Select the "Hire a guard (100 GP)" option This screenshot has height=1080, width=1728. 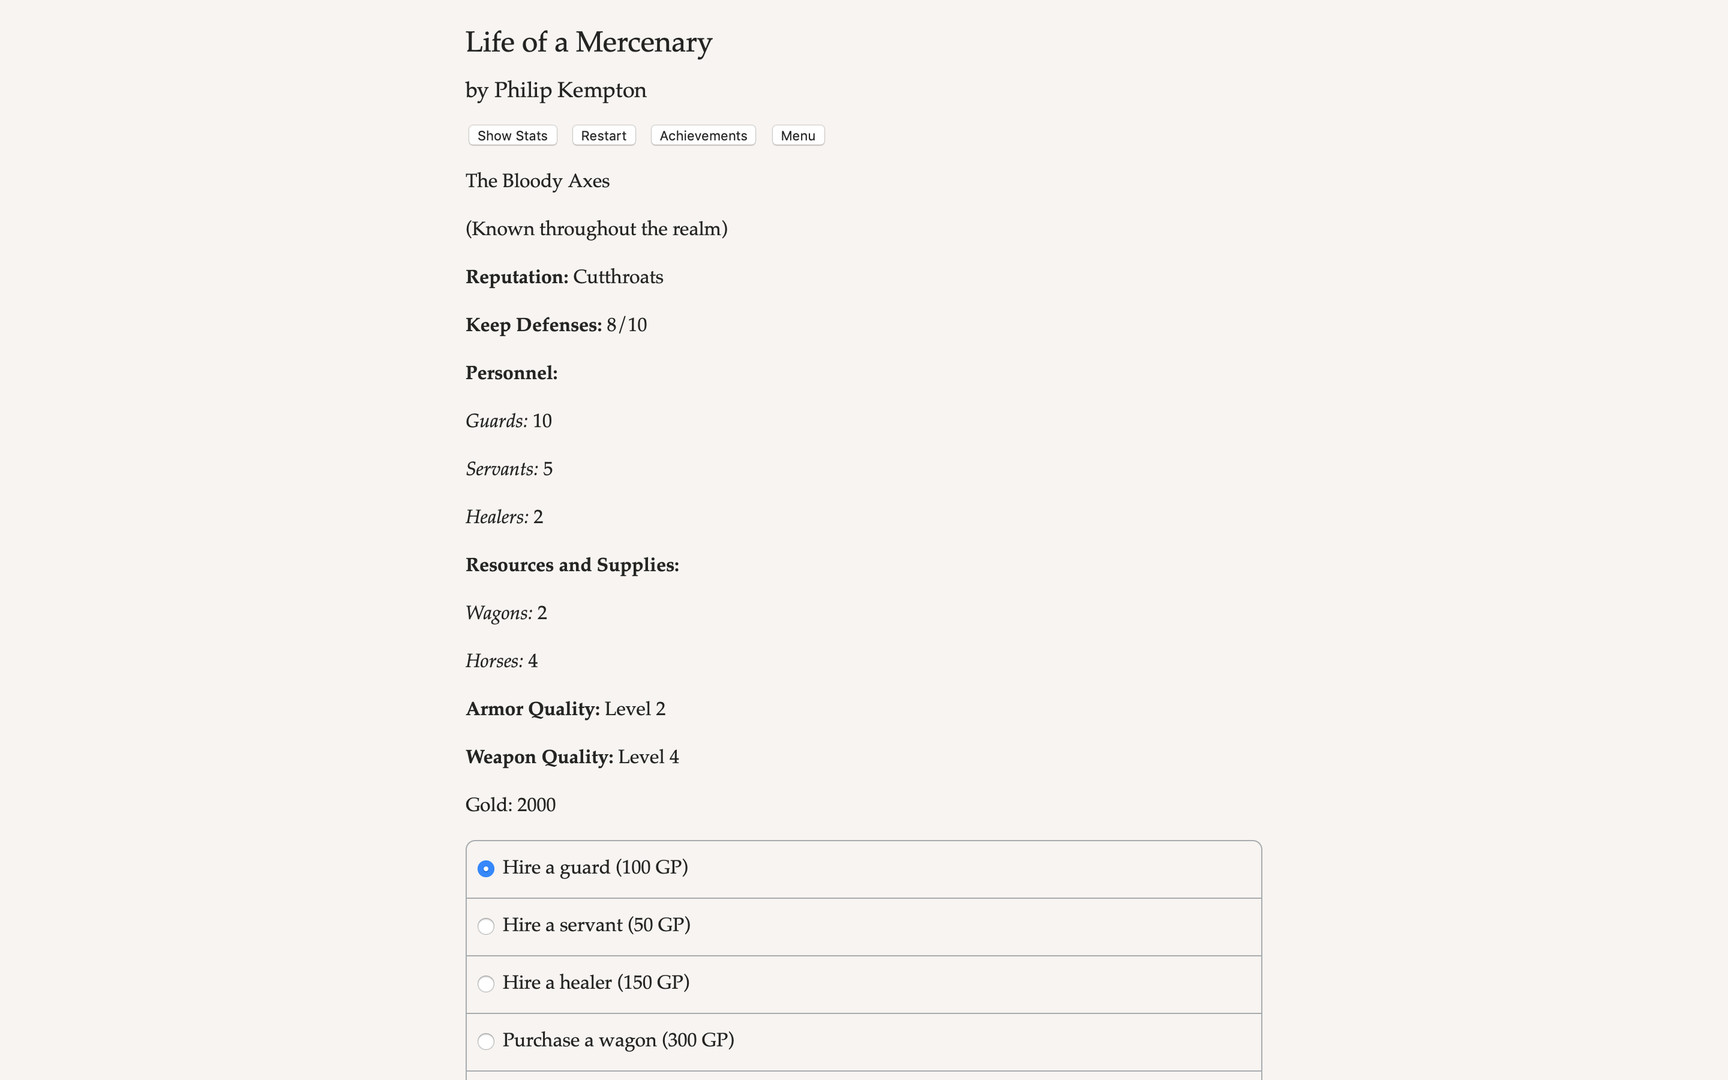click(x=486, y=869)
